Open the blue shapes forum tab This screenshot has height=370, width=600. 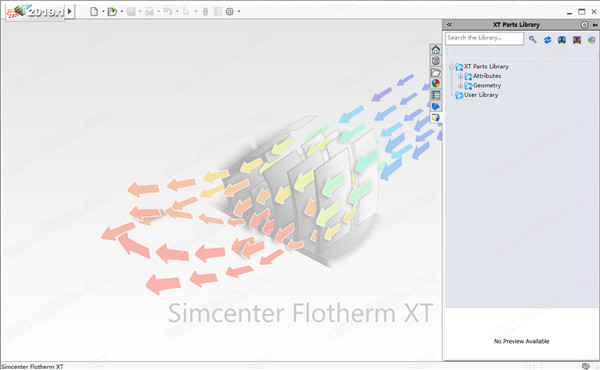point(435,106)
